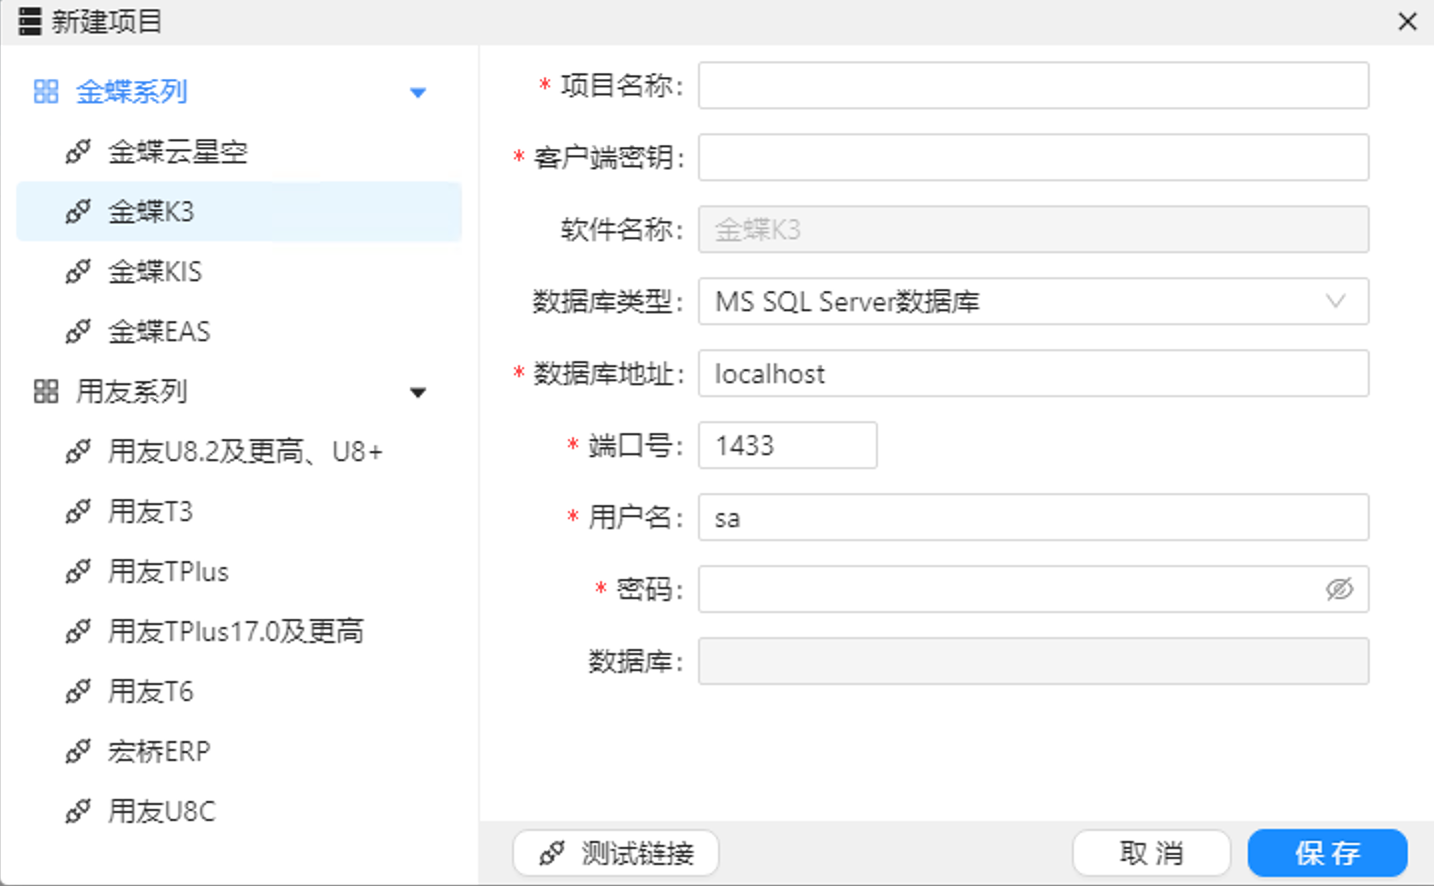The height and width of the screenshot is (886, 1434).
Task: Open the 数据库类型 dropdown
Action: (x=1033, y=302)
